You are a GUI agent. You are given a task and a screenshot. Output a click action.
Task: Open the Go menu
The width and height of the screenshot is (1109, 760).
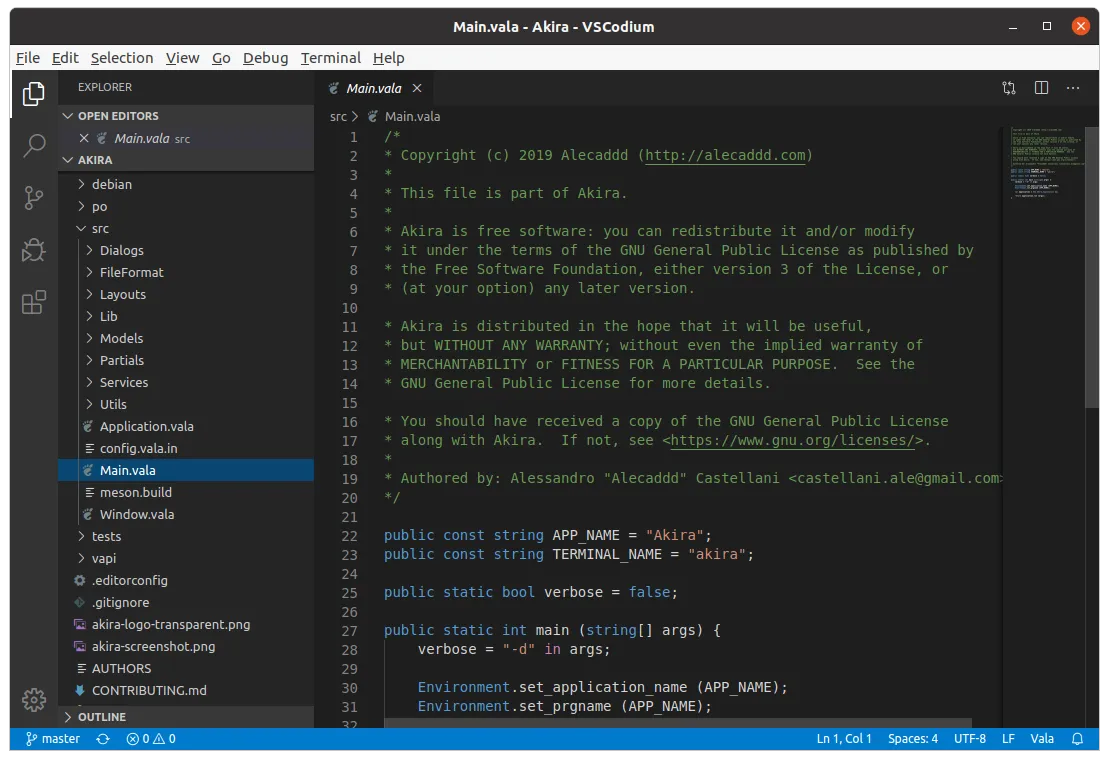pos(221,58)
